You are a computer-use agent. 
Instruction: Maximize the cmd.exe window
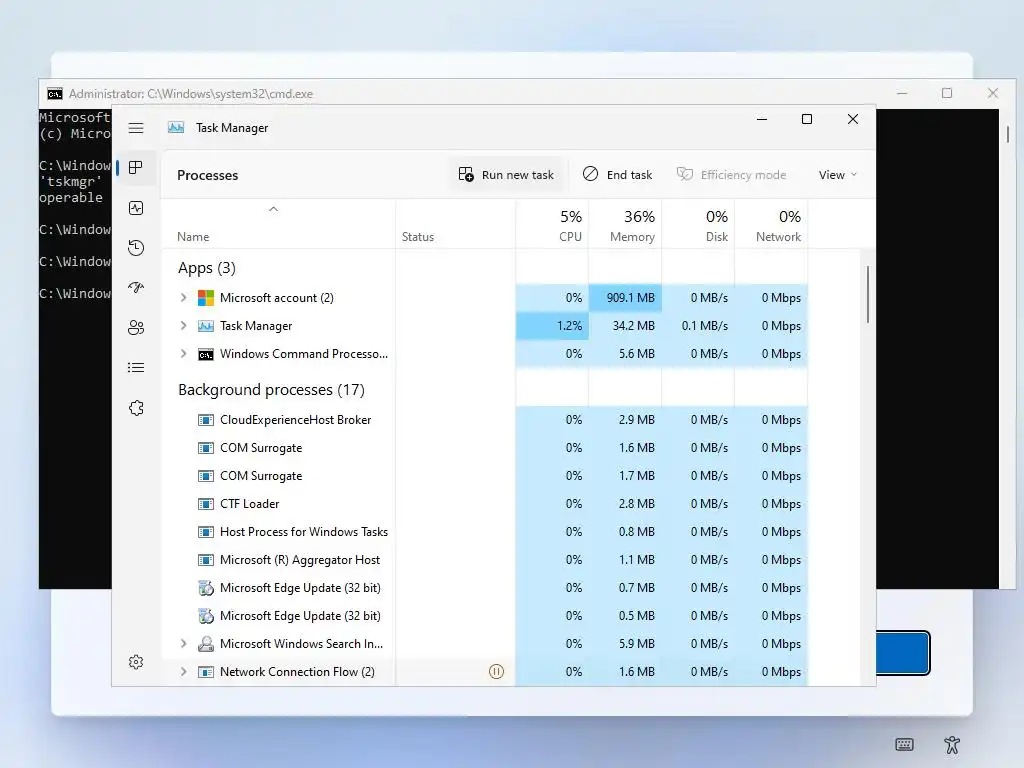click(947, 93)
